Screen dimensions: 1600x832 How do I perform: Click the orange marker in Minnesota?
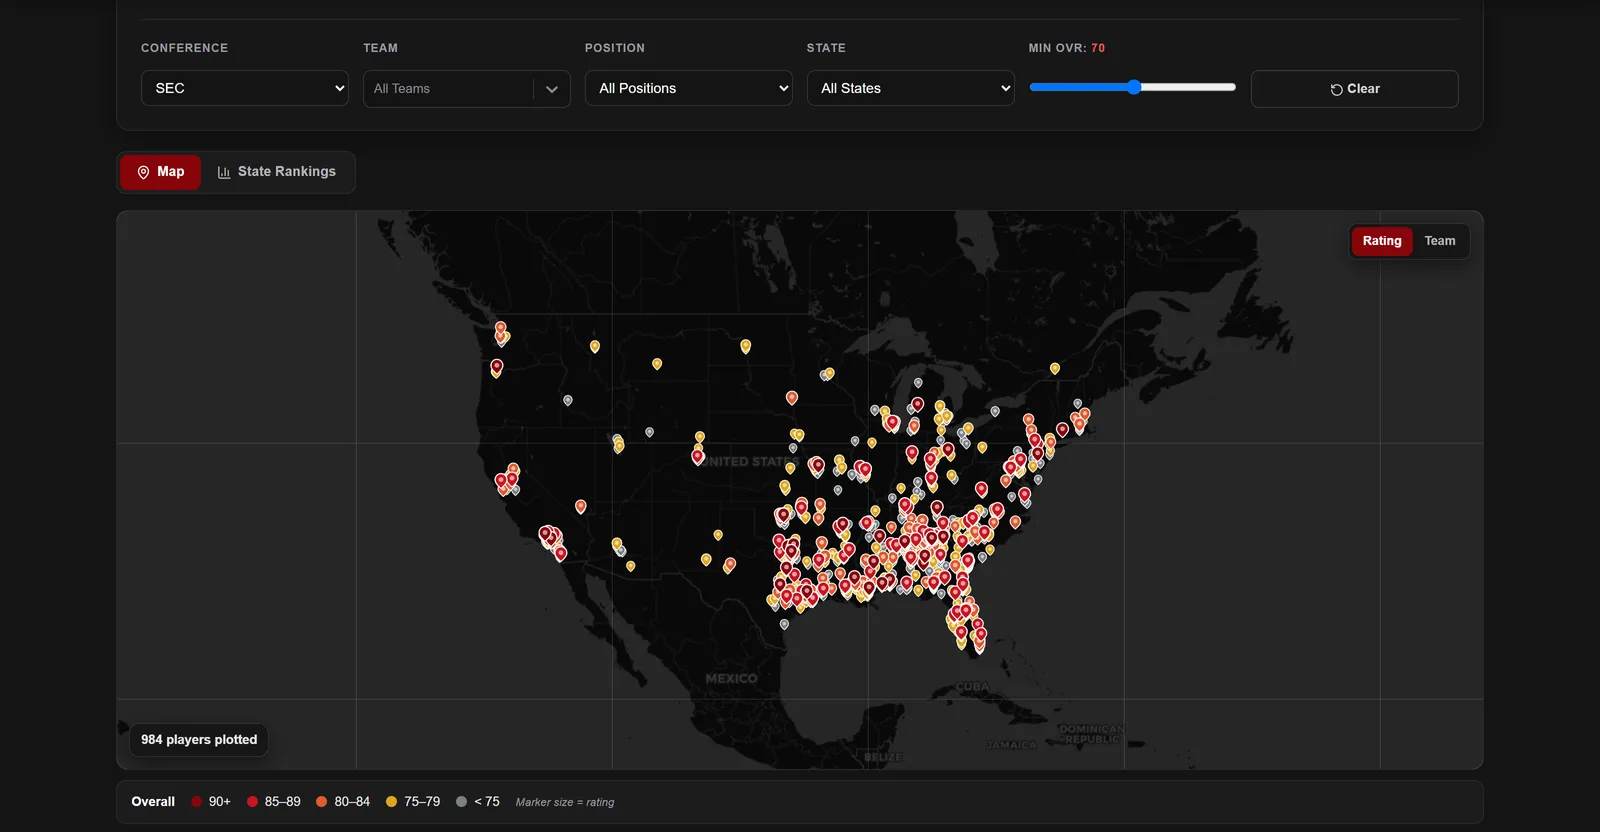click(x=792, y=397)
